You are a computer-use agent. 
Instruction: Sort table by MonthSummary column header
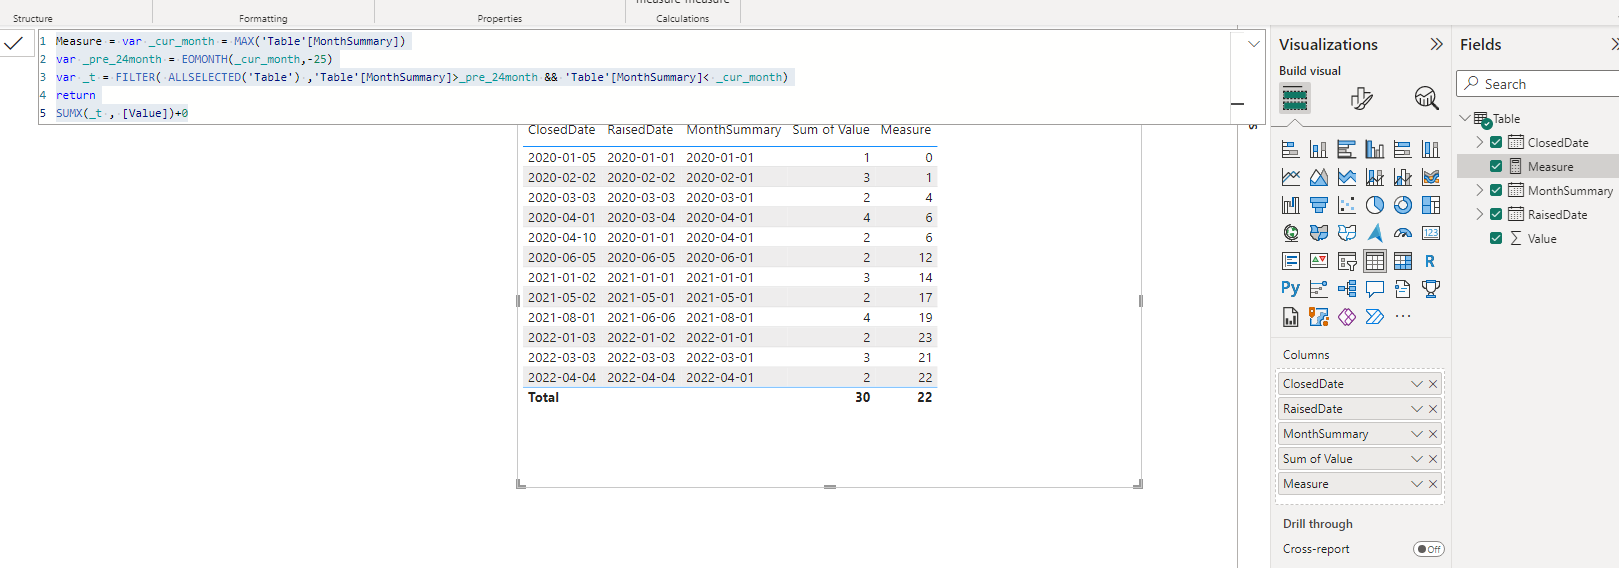[733, 130]
